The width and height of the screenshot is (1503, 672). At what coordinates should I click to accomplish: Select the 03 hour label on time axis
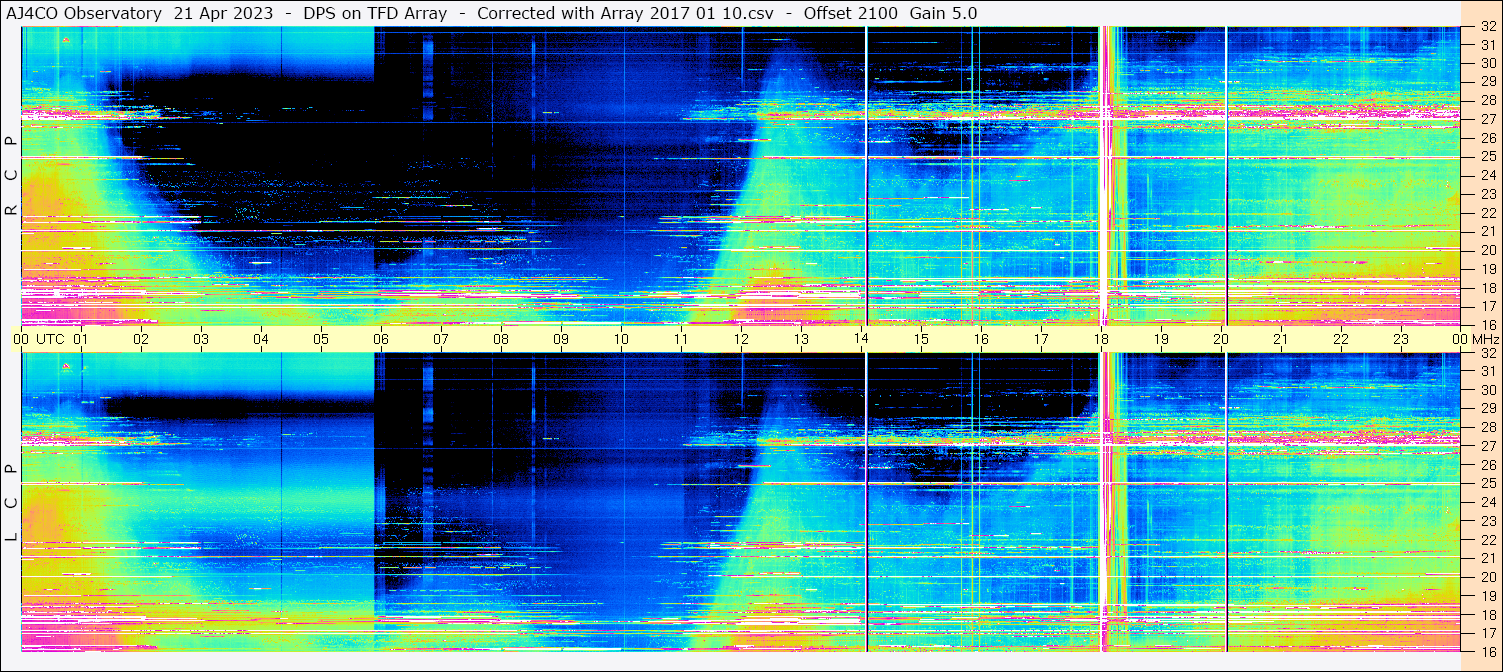pyautogui.click(x=200, y=339)
